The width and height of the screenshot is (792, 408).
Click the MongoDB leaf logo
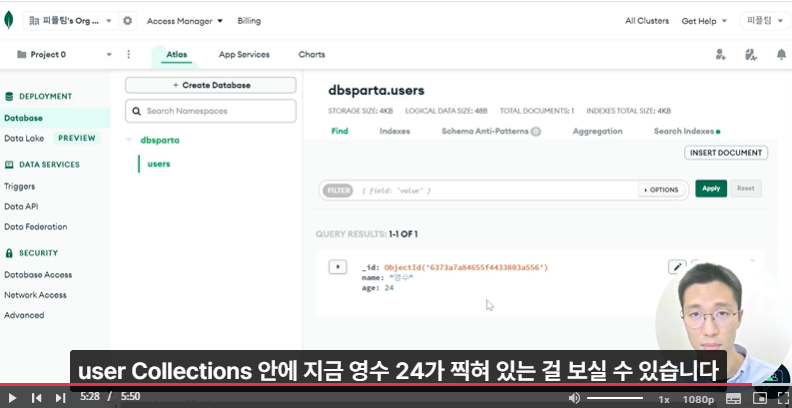tap(9, 21)
